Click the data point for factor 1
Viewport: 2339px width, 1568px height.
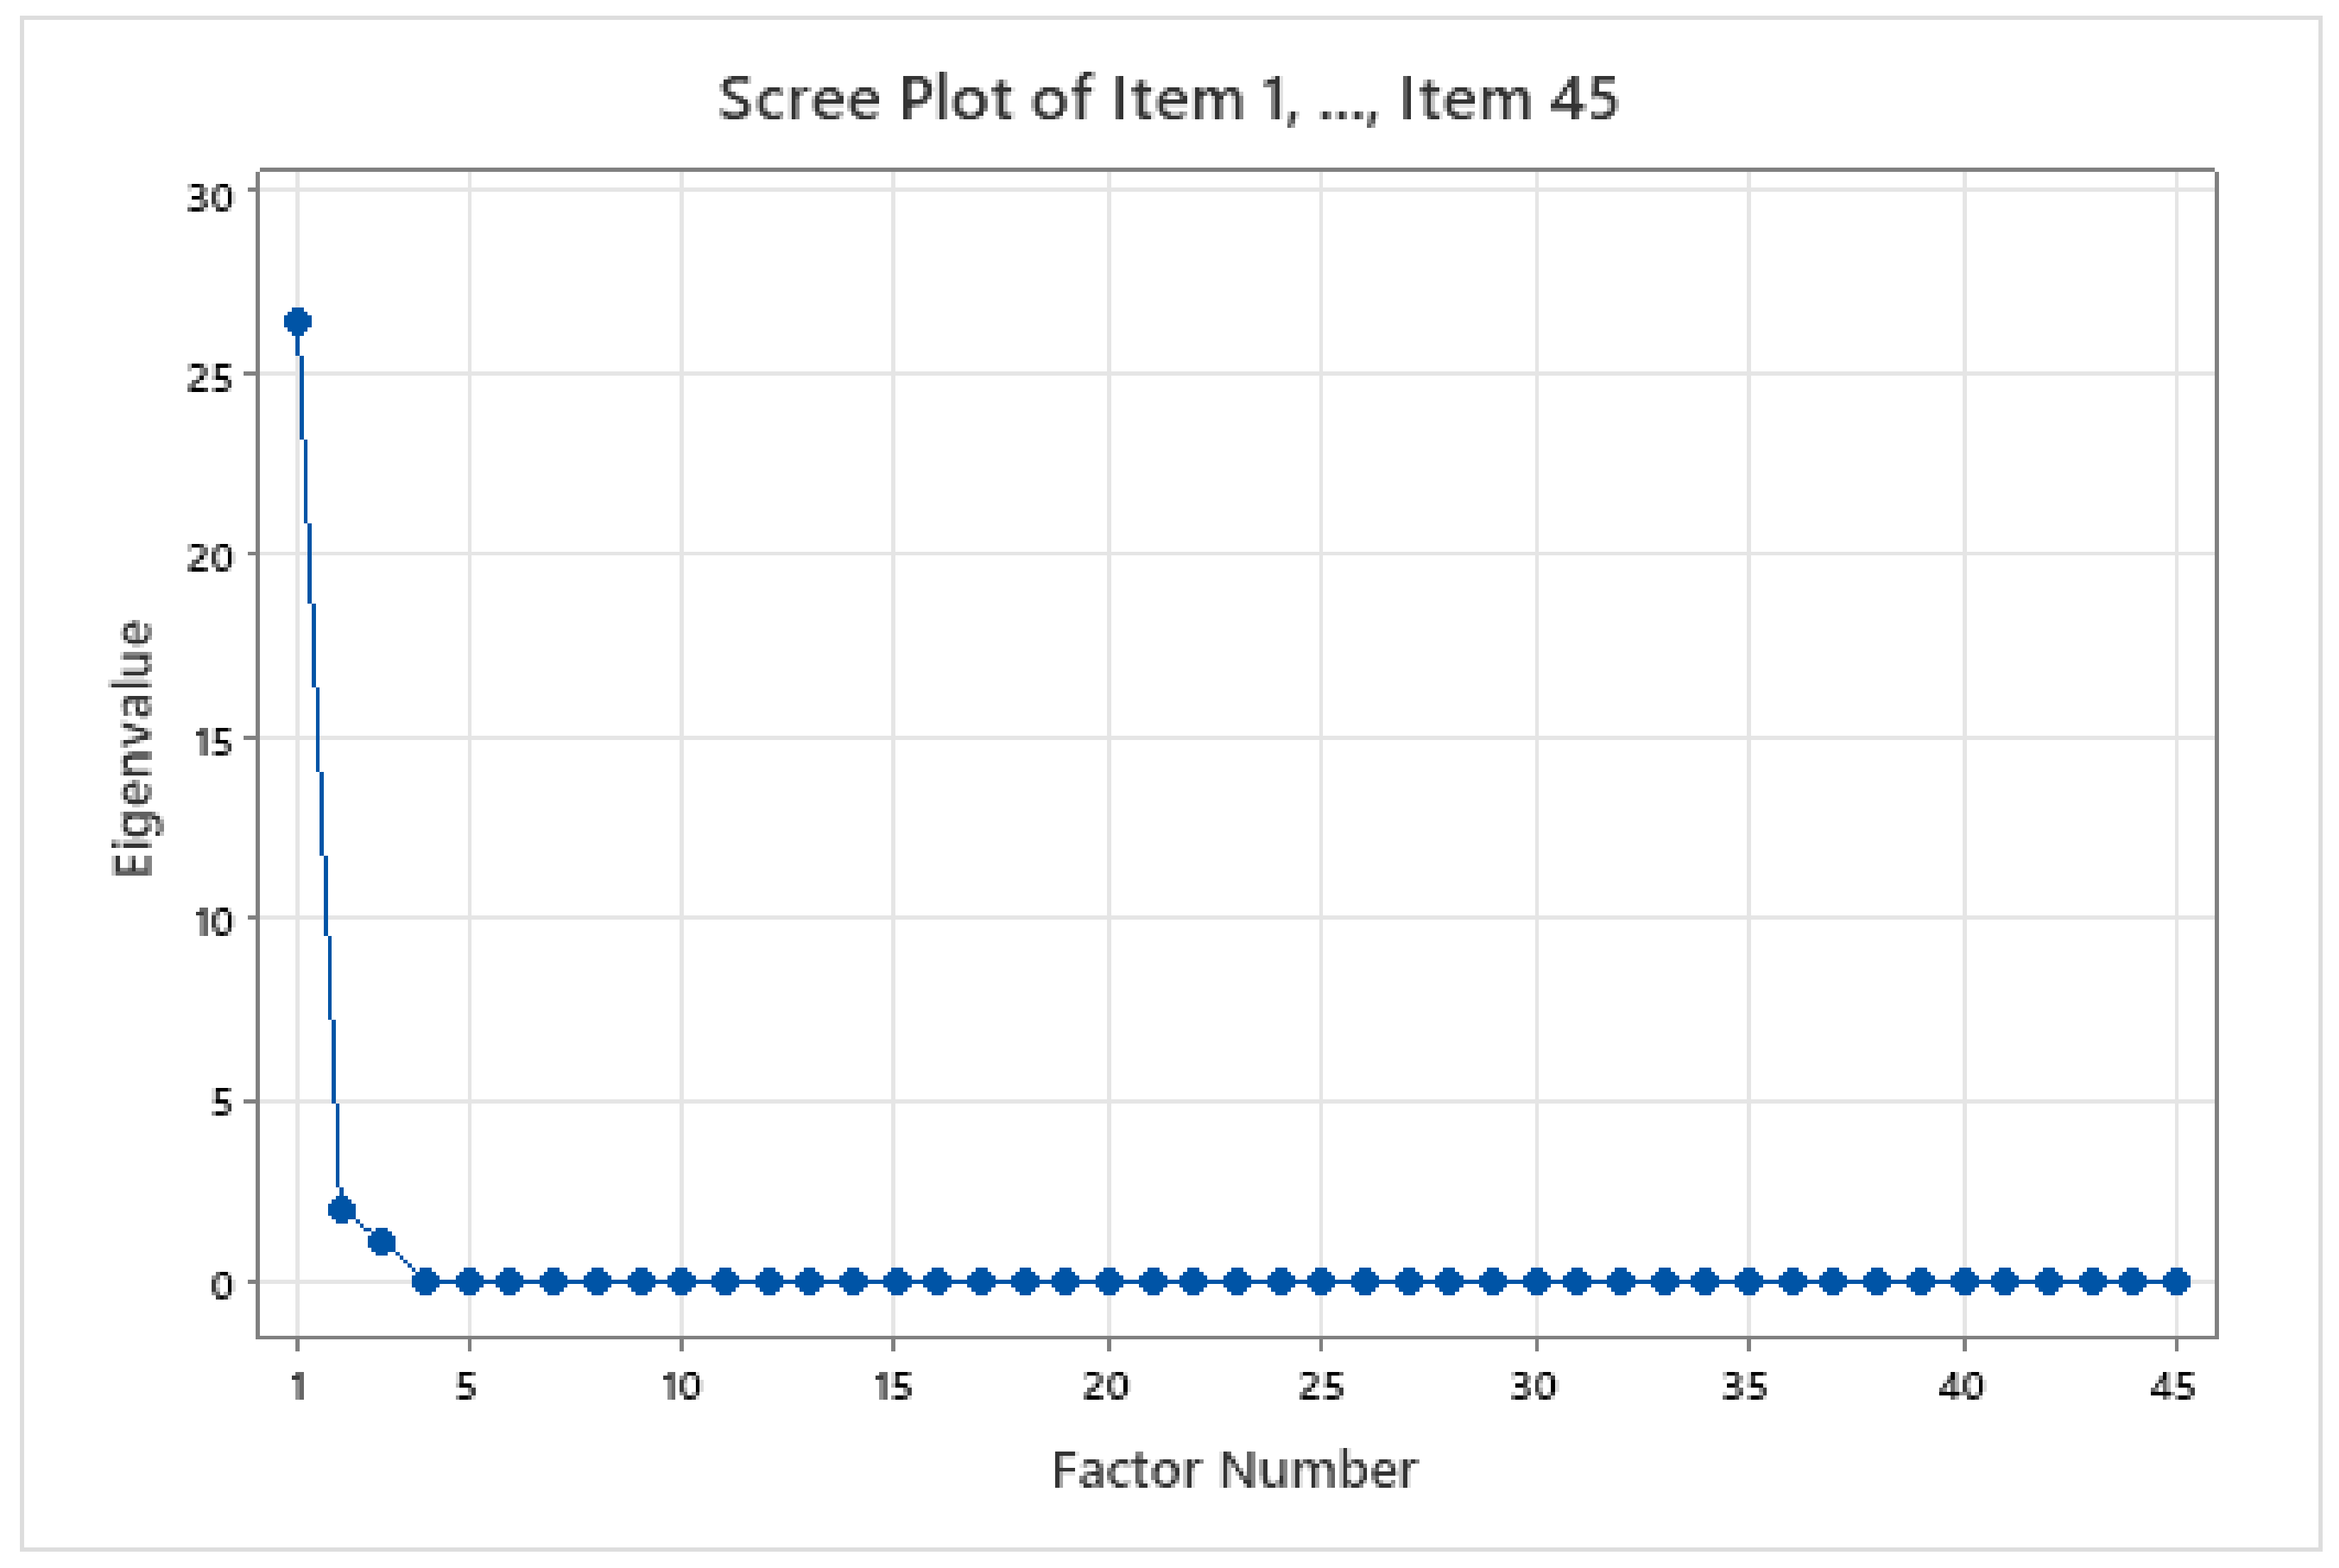(297, 321)
